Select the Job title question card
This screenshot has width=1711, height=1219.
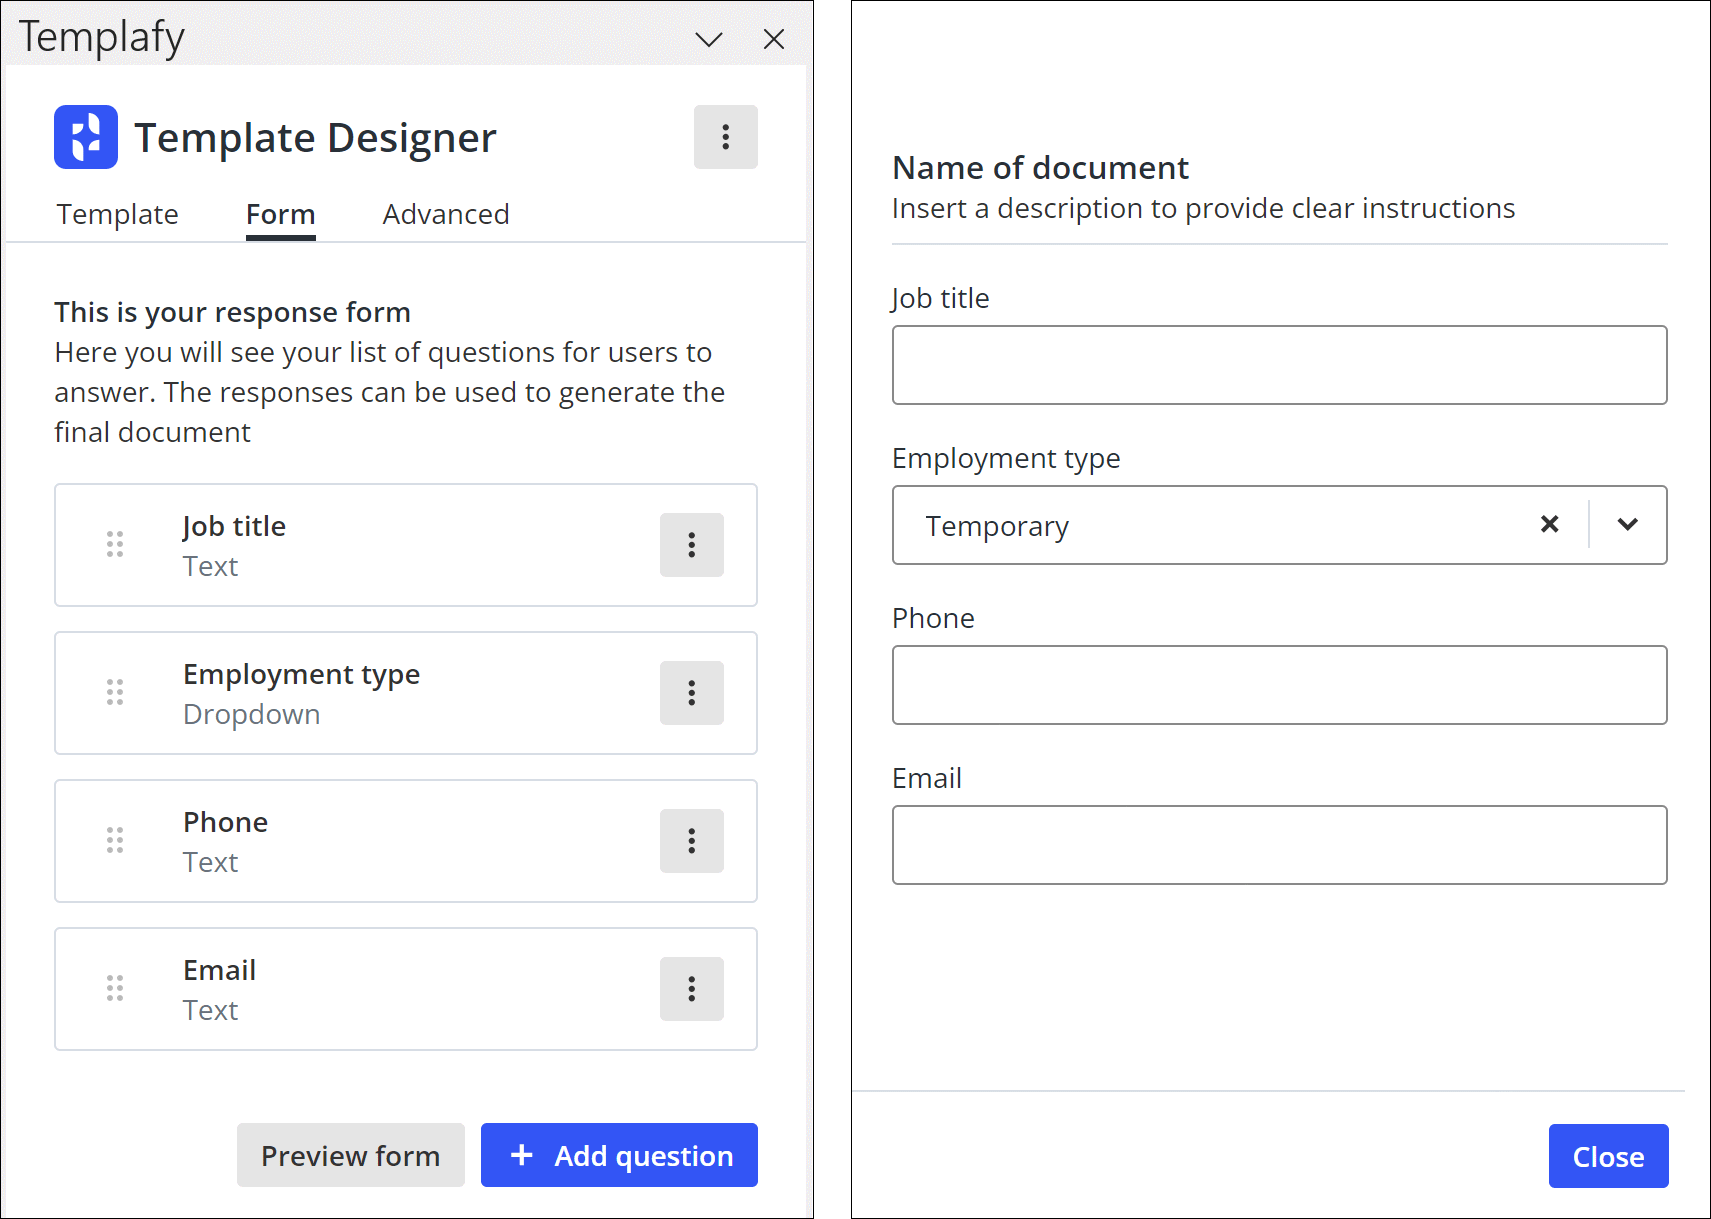tap(406, 545)
